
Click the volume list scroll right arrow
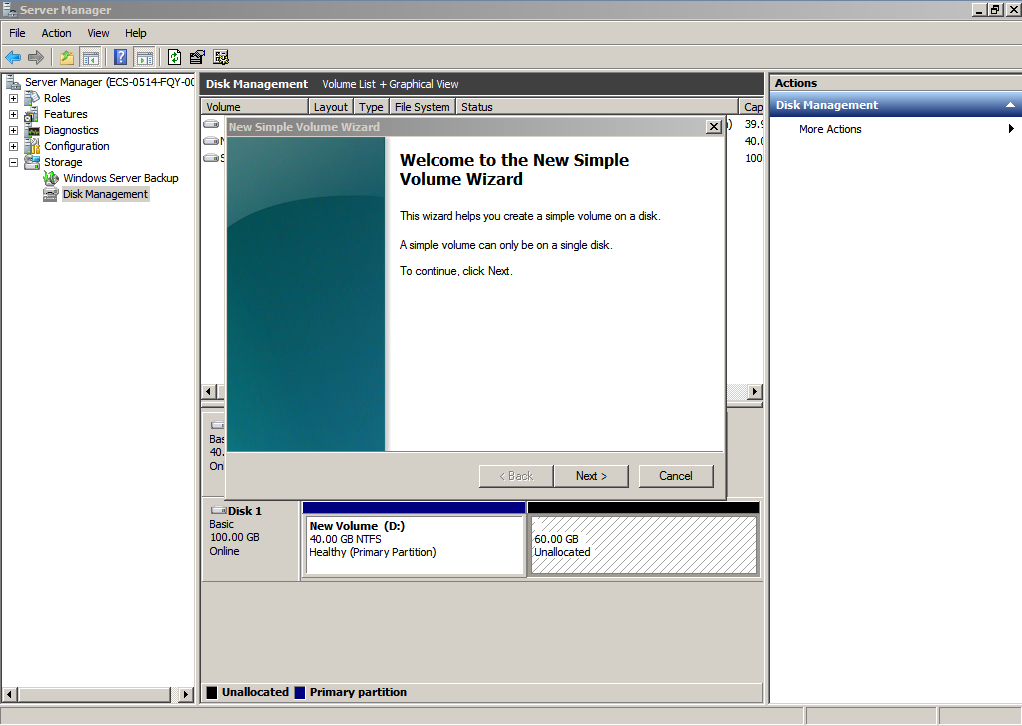pos(755,391)
